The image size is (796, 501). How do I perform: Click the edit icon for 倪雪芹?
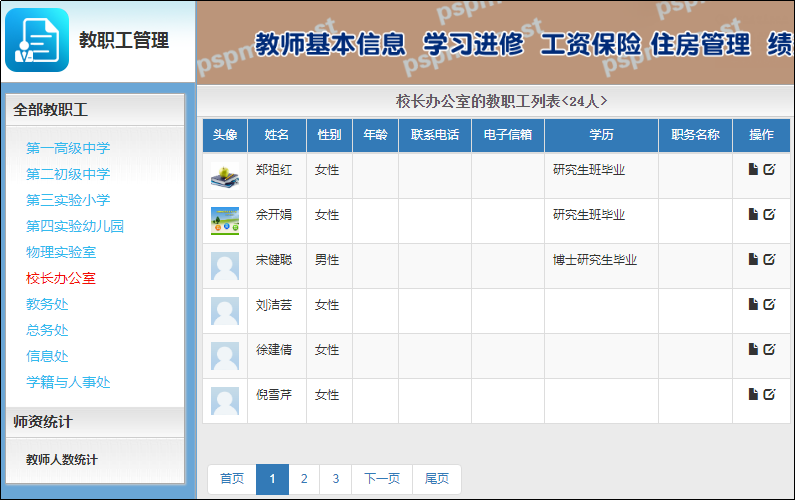coord(769,394)
